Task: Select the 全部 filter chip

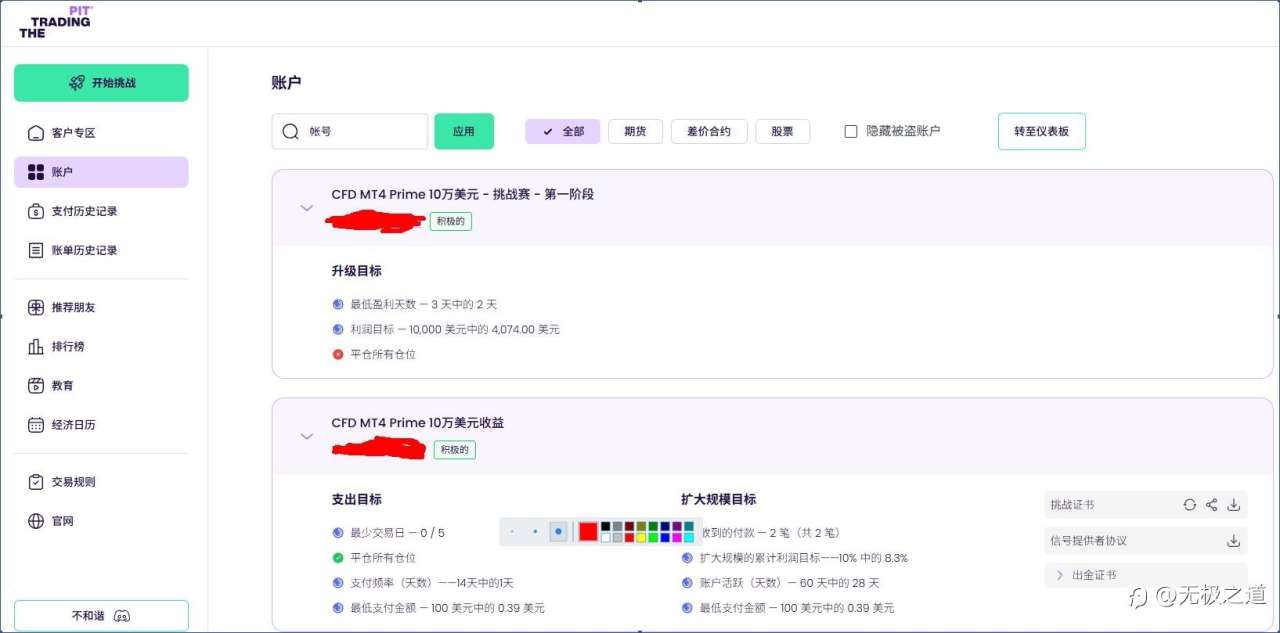Action: [x=563, y=131]
